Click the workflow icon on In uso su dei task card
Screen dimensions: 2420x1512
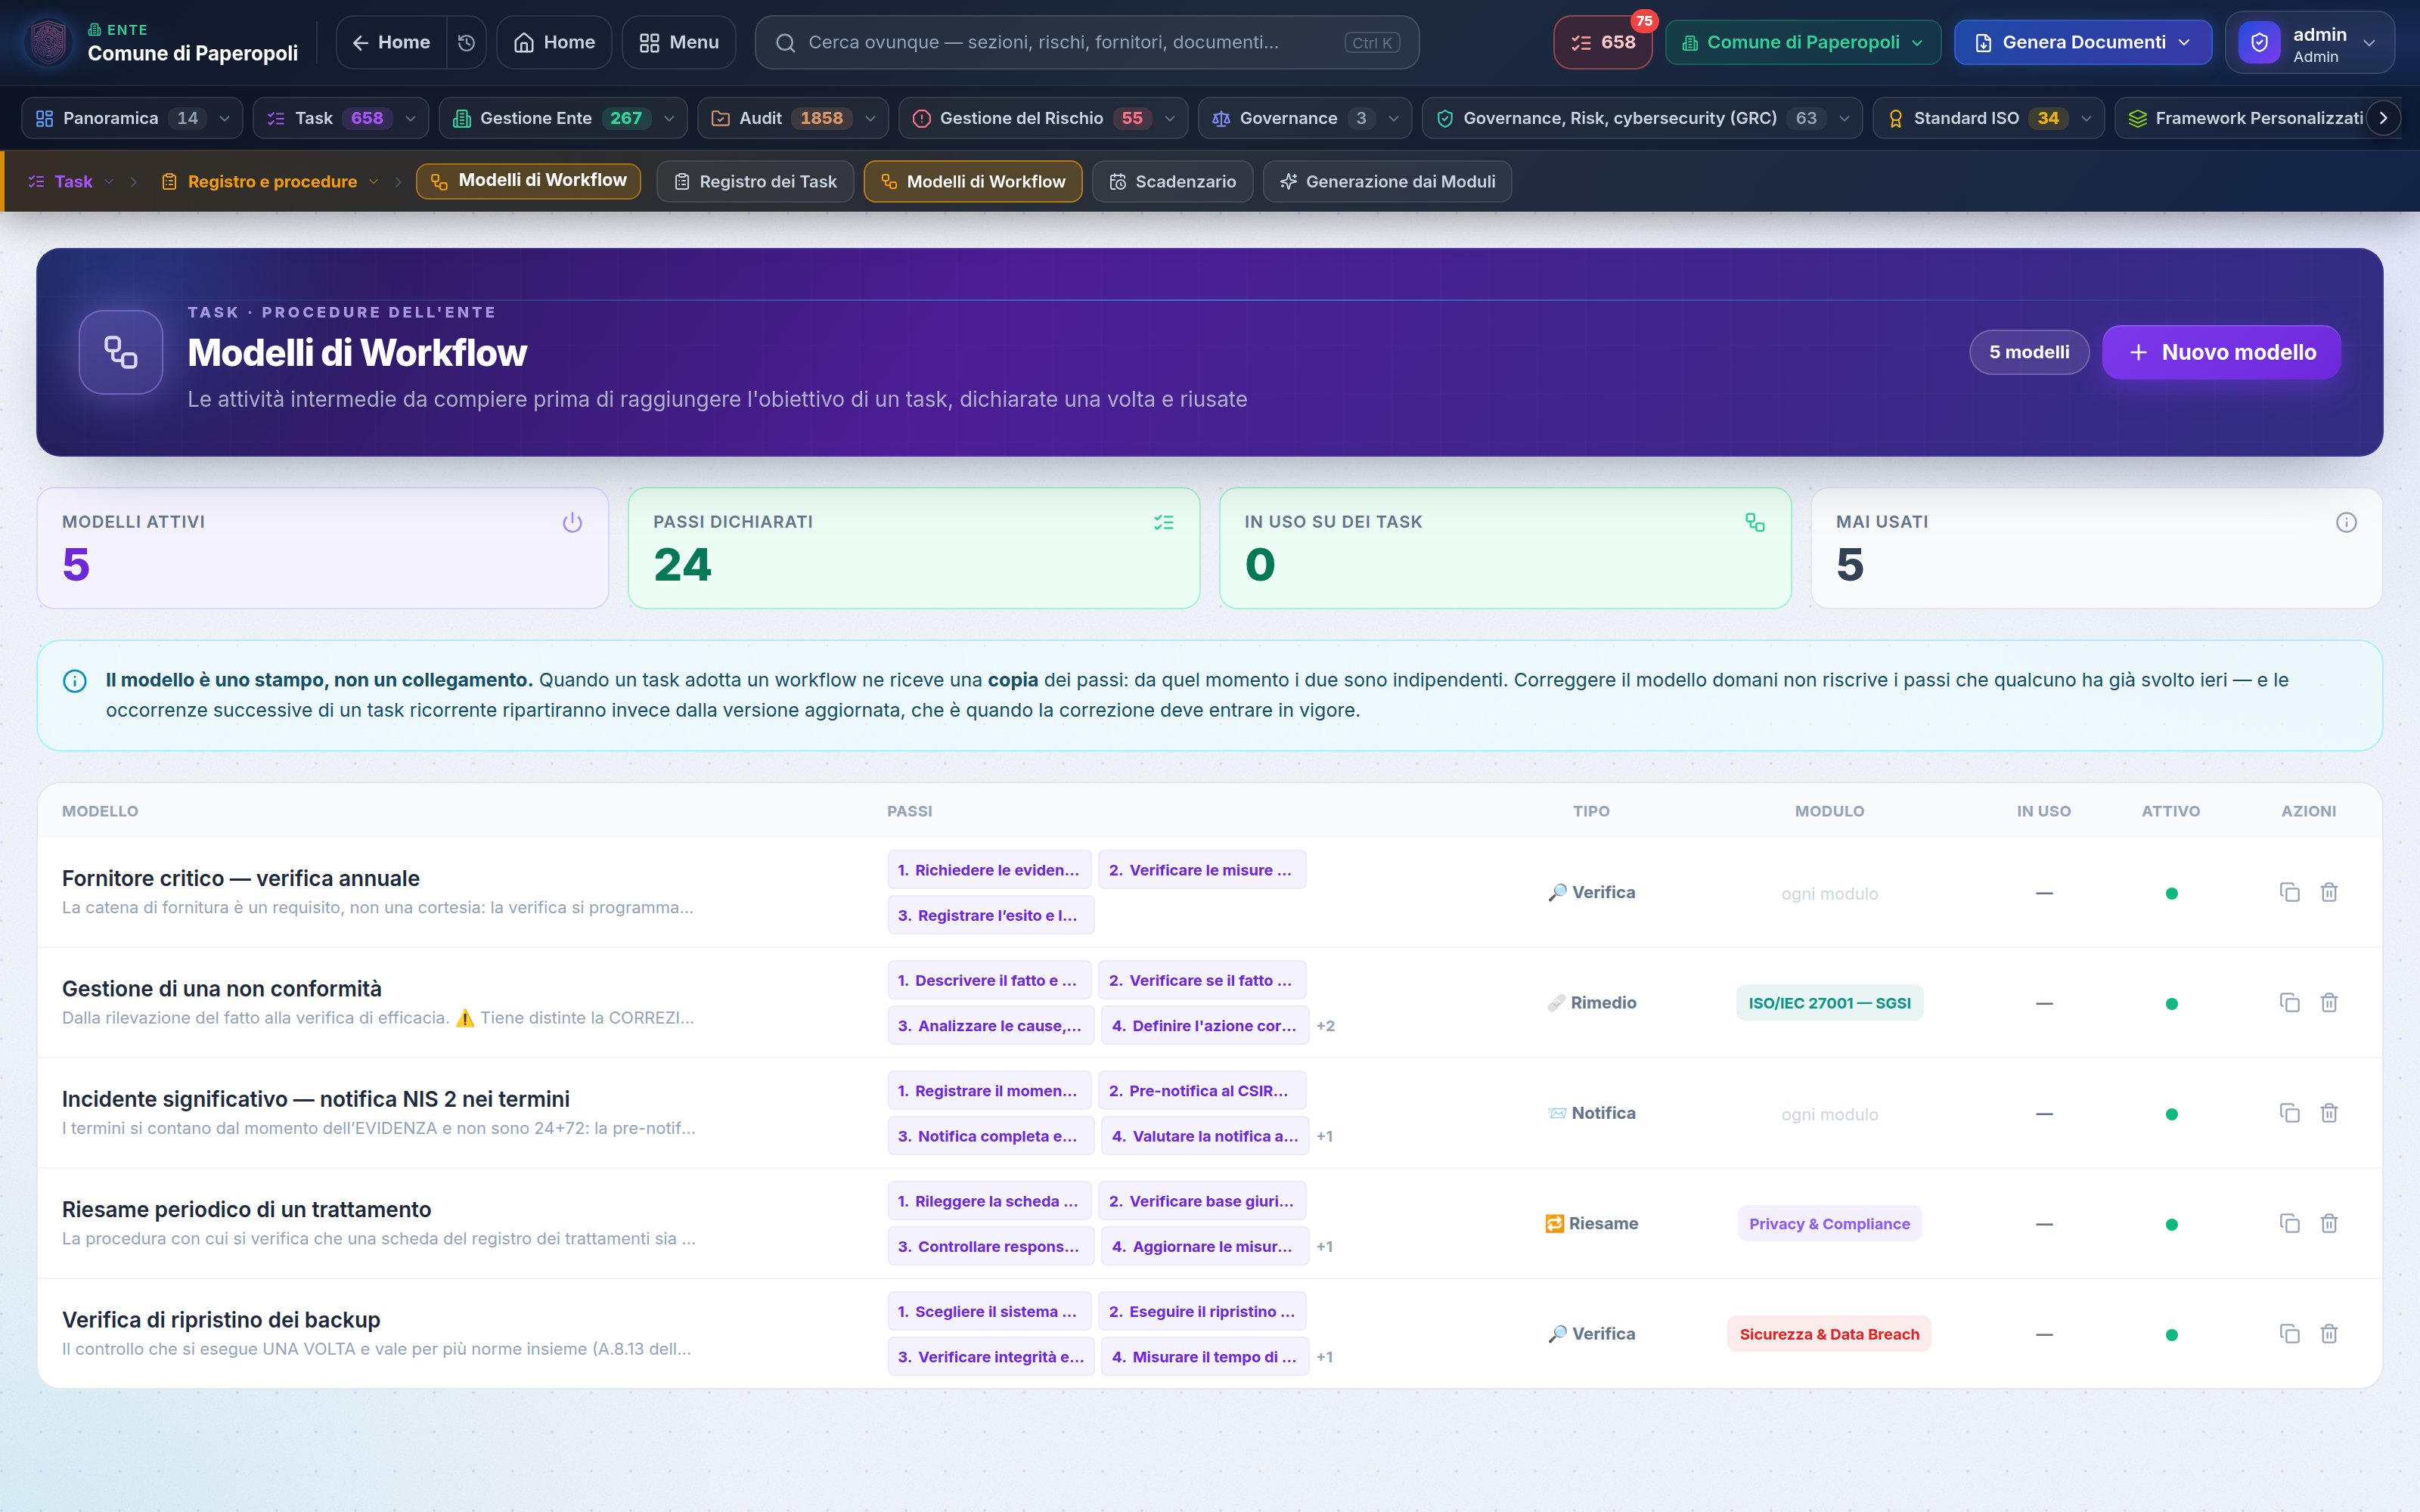pos(1755,522)
